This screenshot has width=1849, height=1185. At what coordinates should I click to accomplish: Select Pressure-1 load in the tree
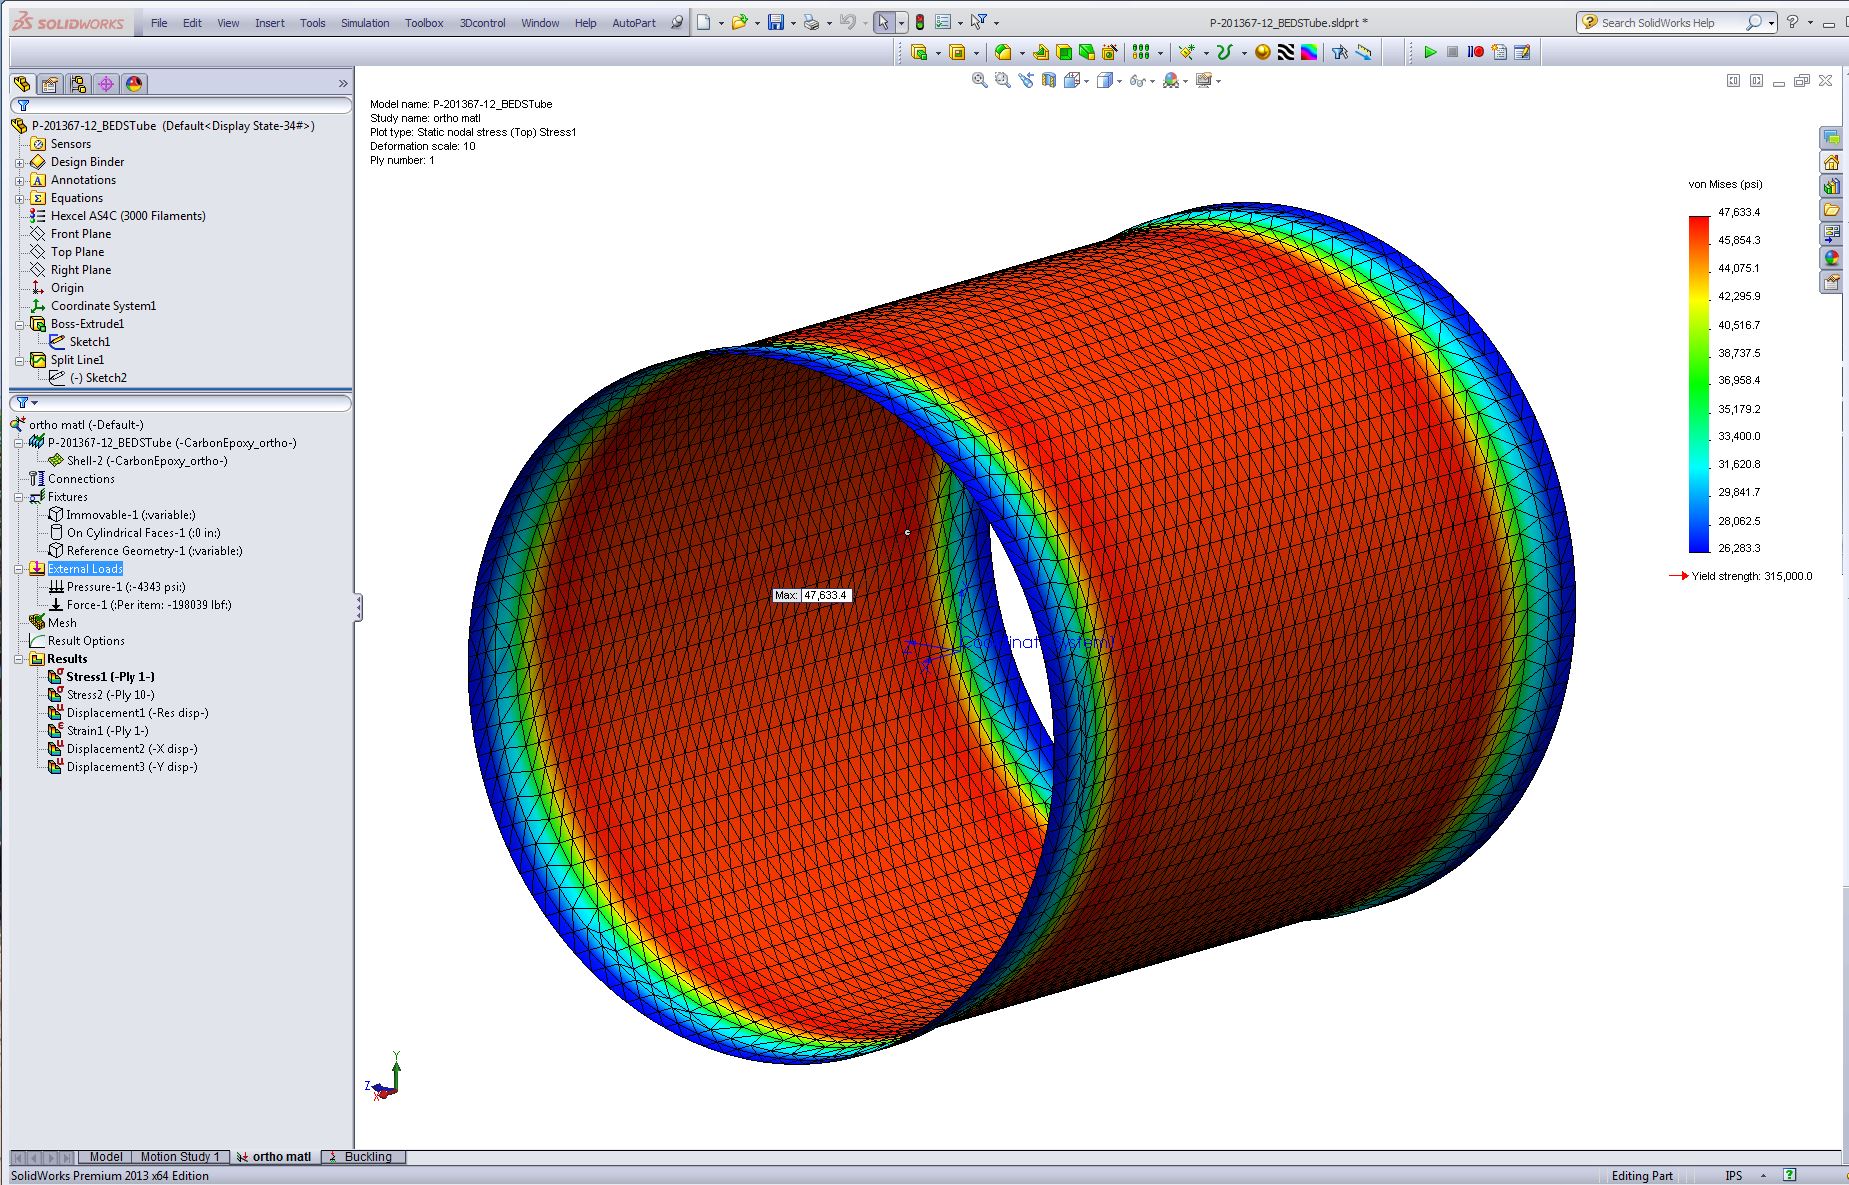point(125,587)
